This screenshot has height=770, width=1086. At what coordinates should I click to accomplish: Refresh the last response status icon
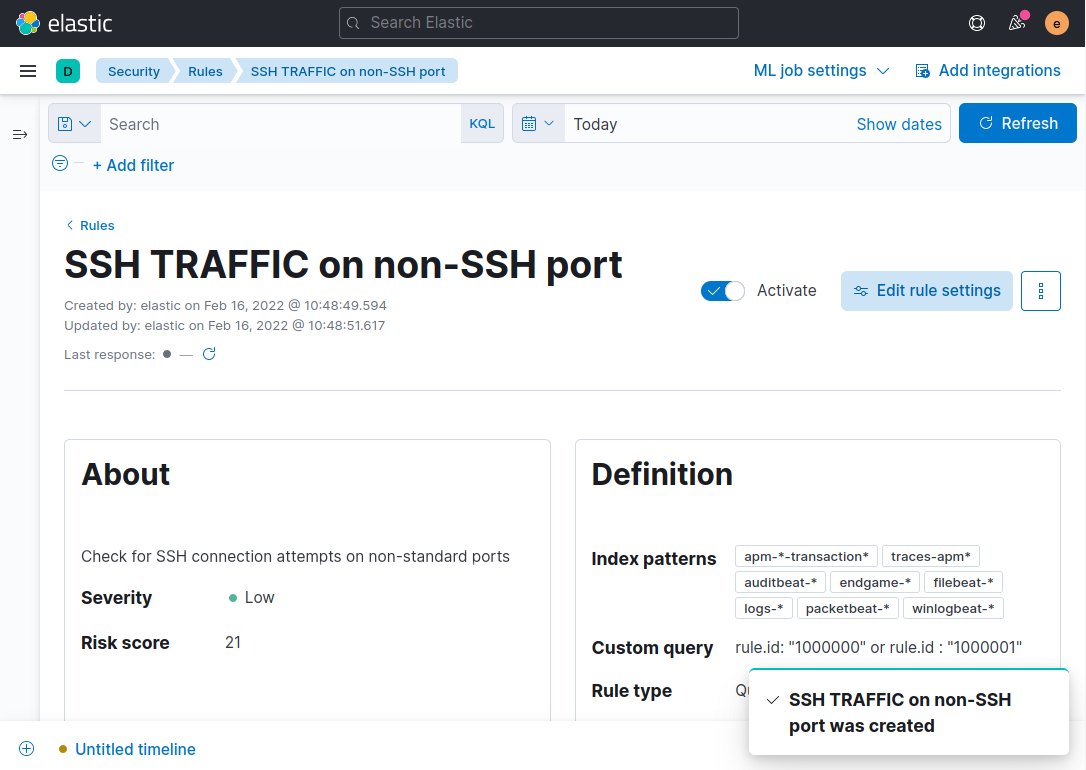click(x=209, y=354)
